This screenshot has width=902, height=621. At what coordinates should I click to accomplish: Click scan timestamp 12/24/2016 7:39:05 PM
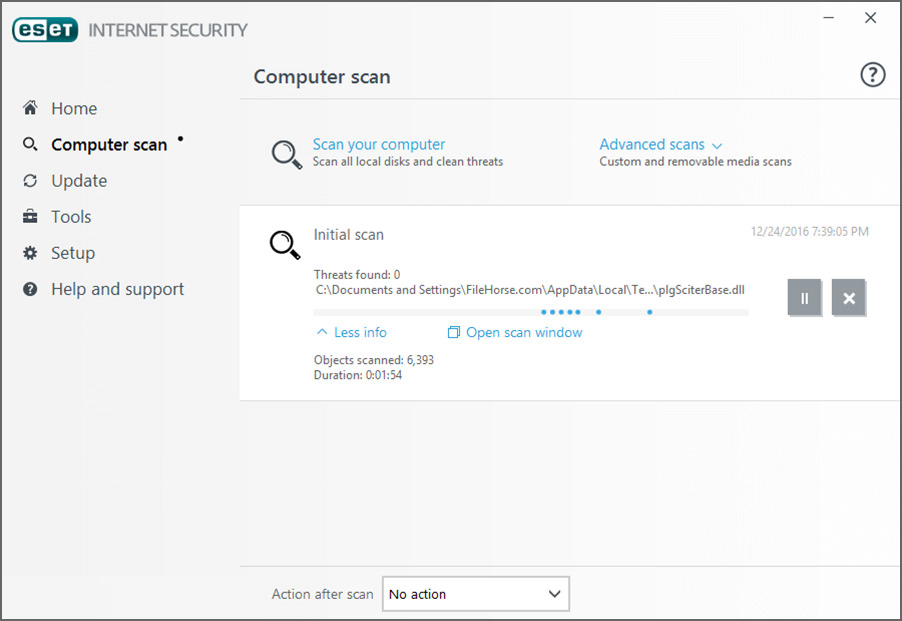(810, 232)
